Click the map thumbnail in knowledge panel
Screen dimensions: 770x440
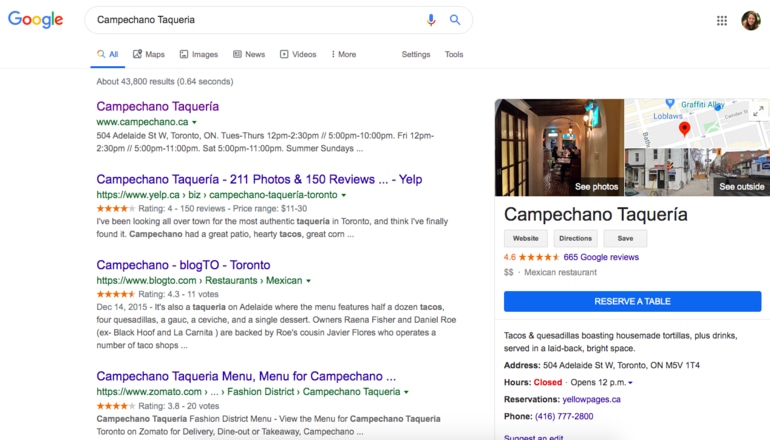coord(697,123)
